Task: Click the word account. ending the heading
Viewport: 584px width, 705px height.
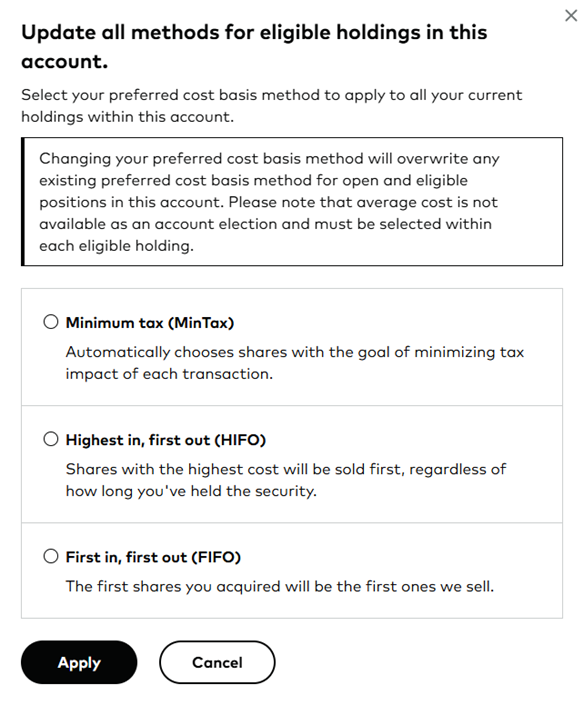Action: [x=65, y=62]
